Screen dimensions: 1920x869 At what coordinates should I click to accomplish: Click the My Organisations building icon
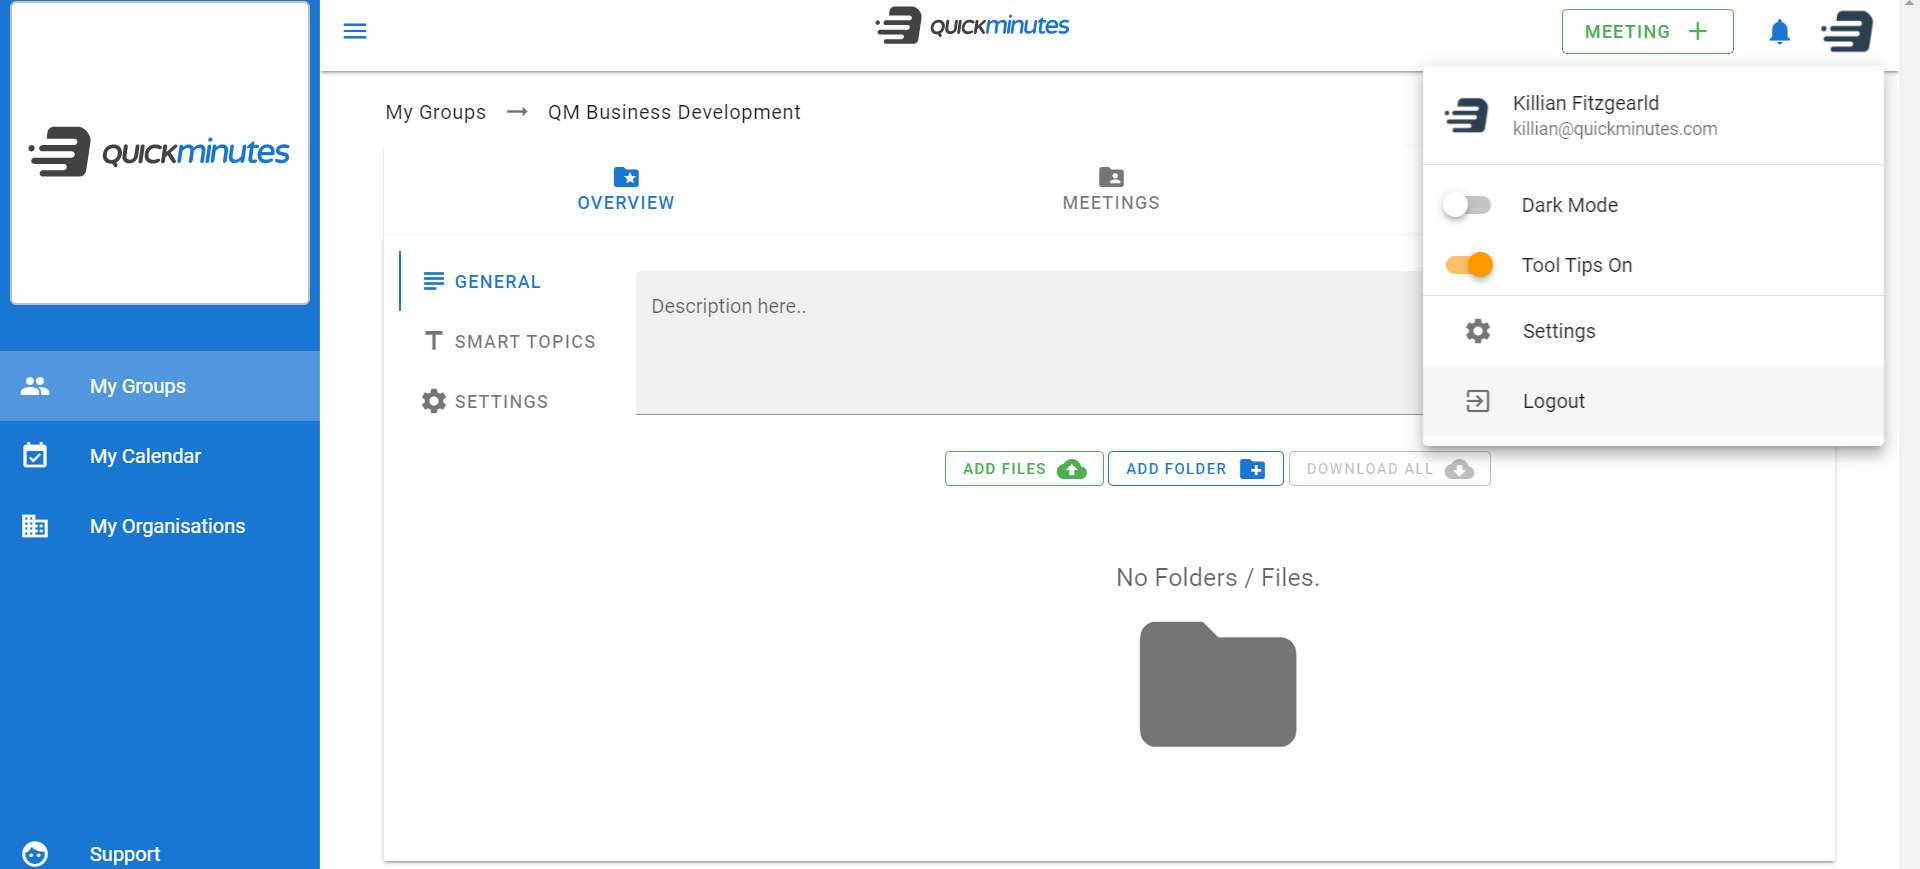pos(35,526)
